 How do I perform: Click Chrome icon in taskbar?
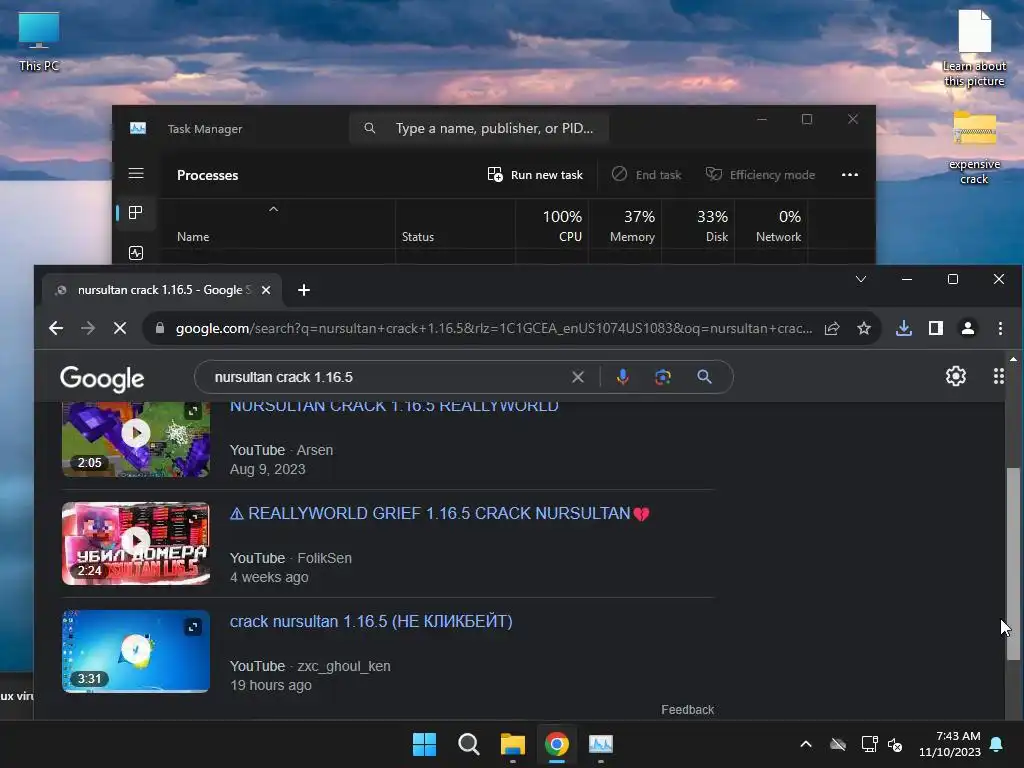[556, 744]
